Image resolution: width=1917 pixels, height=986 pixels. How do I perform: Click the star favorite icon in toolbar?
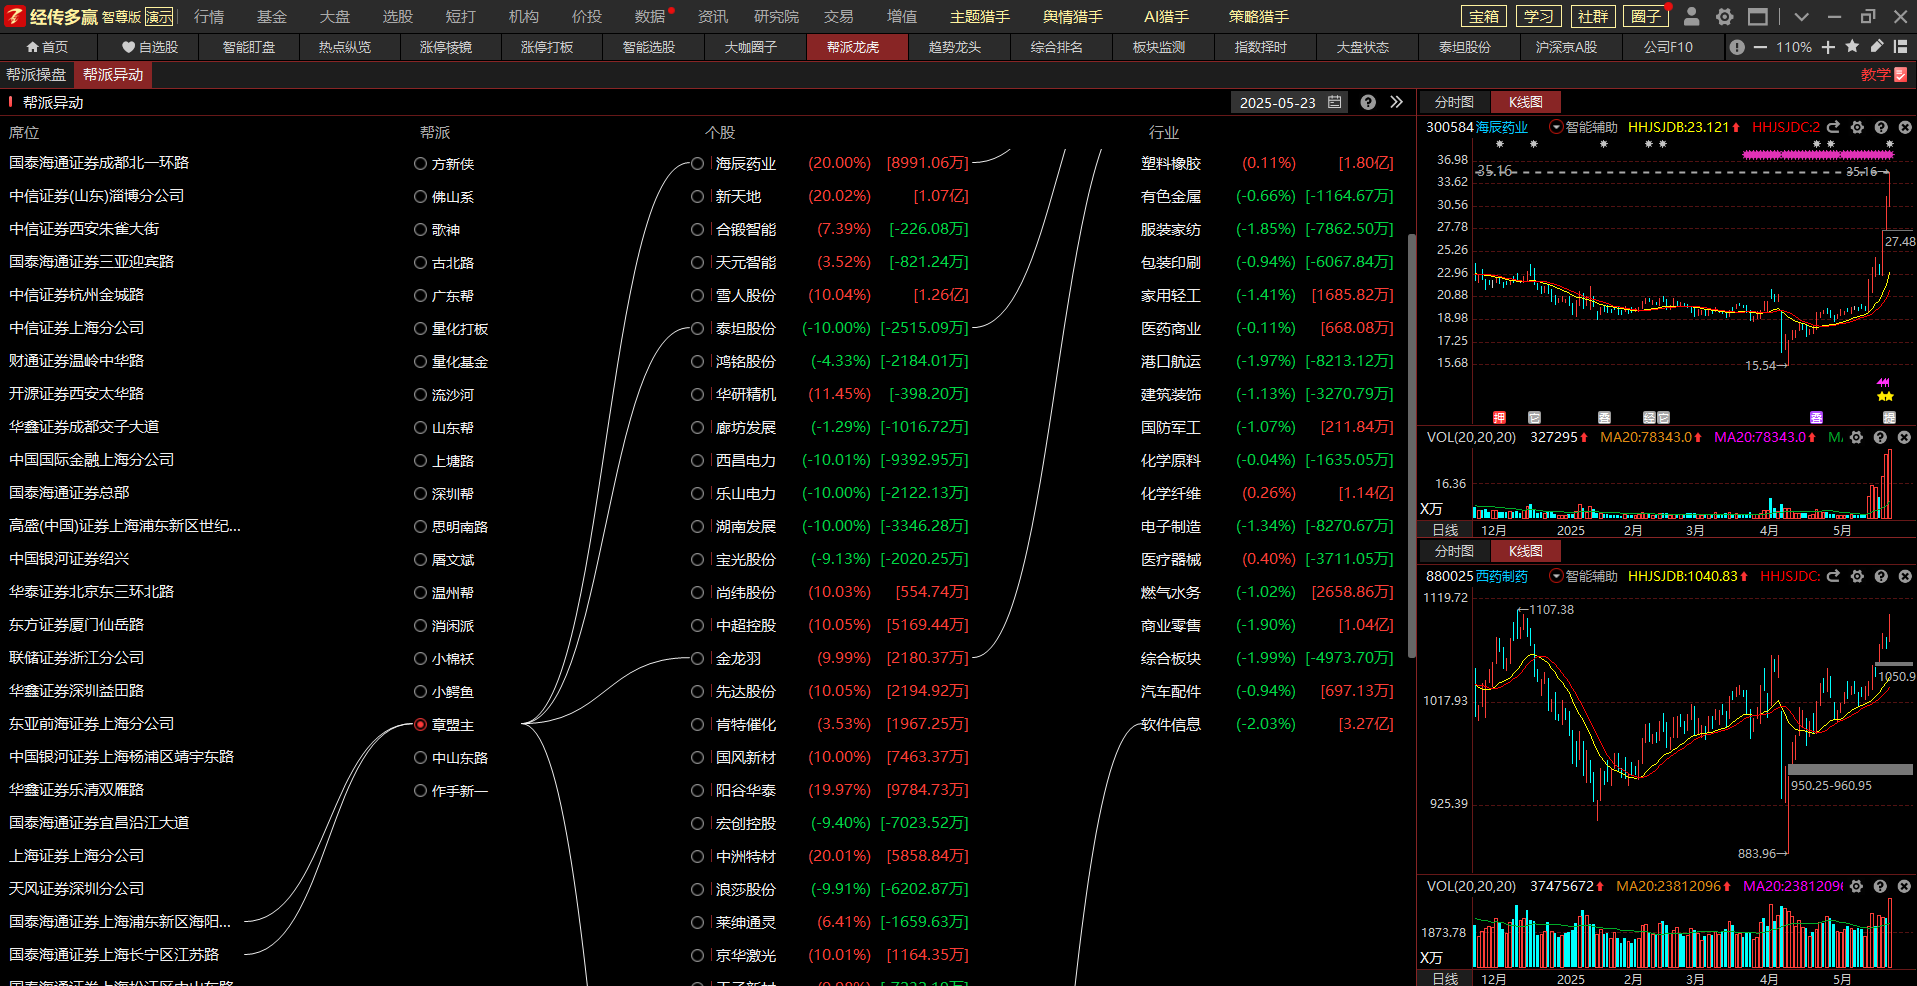pyautogui.click(x=1852, y=46)
